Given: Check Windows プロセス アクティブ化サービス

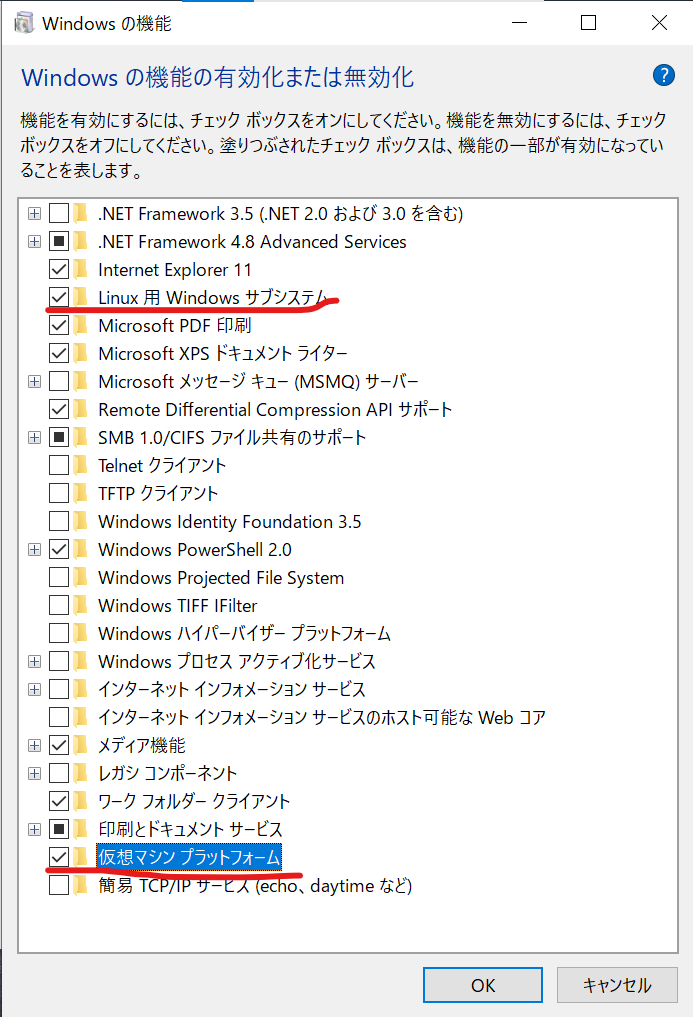Looking at the screenshot, I should (59, 661).
